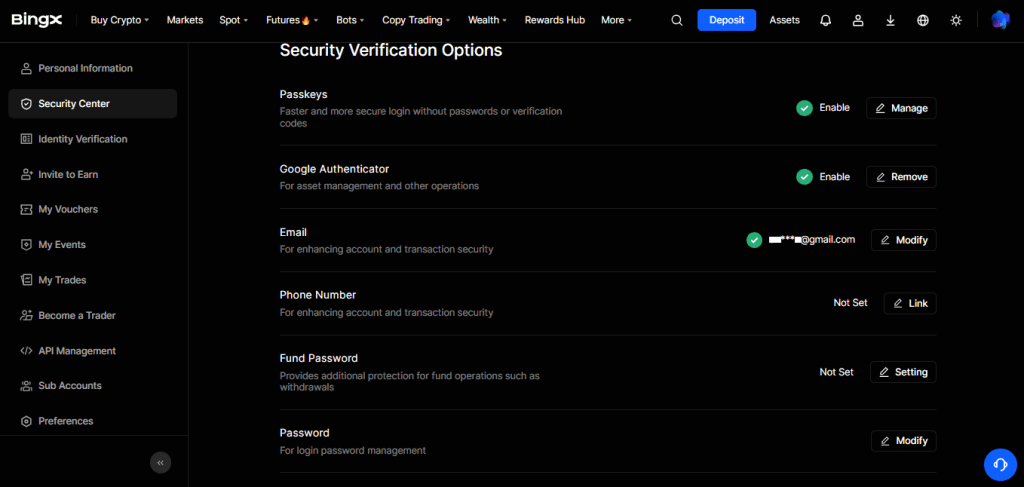Image resolution: width=1024 pixels, height=487 pixels.
Task: Click the download app icon
Action: (x=890, y=20)
